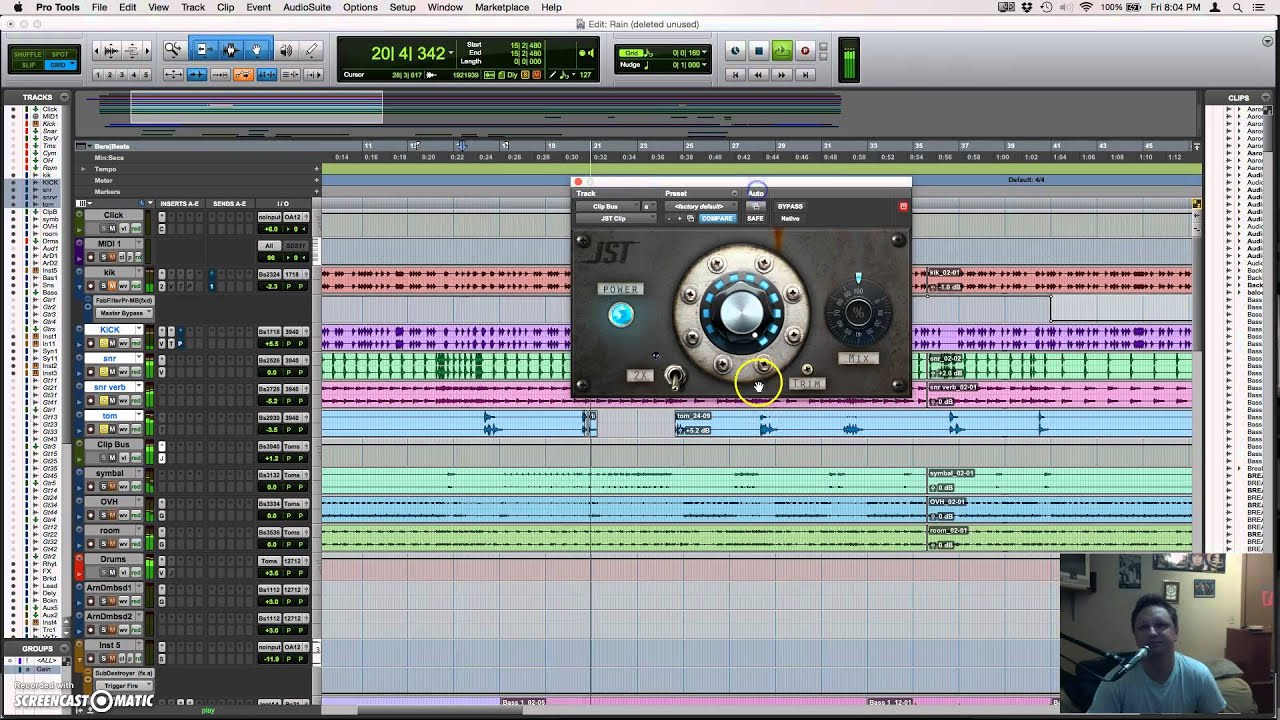Screen dimensions: 1280x720
Task: Record-enable the tom track
Action: coord(90,429)
